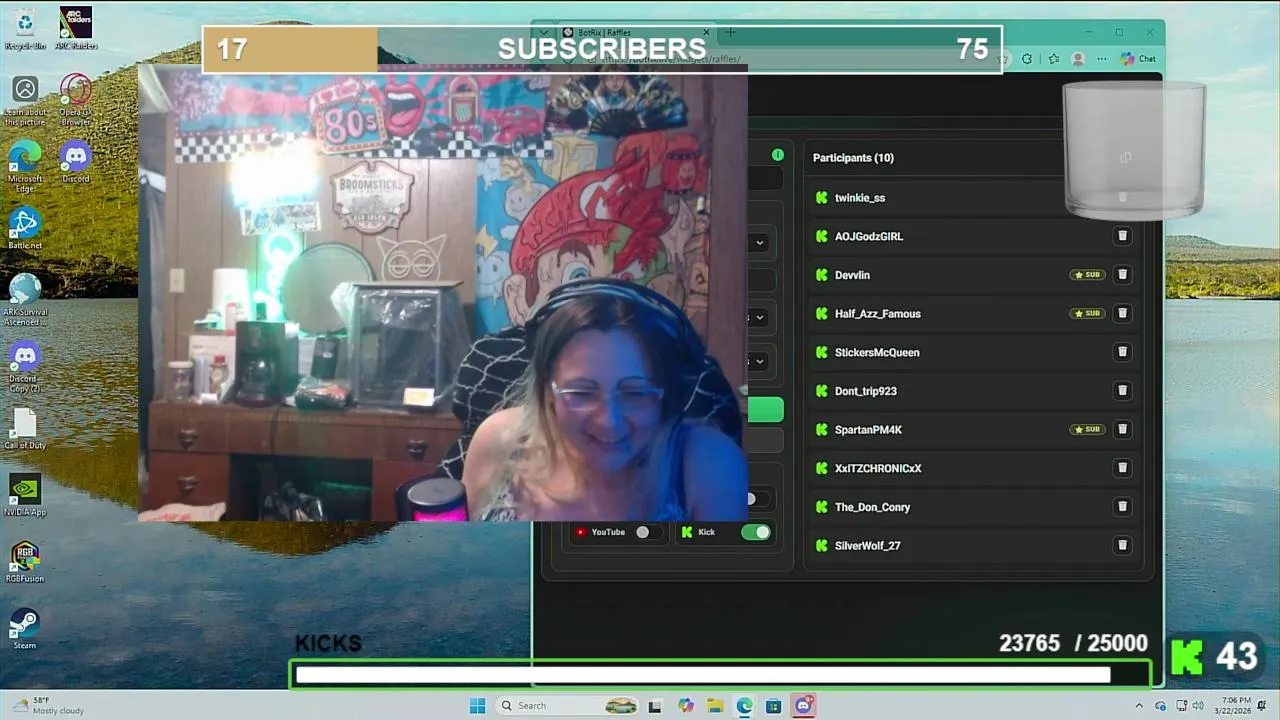Click participant name XxITZCHRONICxX

point(878,468)
